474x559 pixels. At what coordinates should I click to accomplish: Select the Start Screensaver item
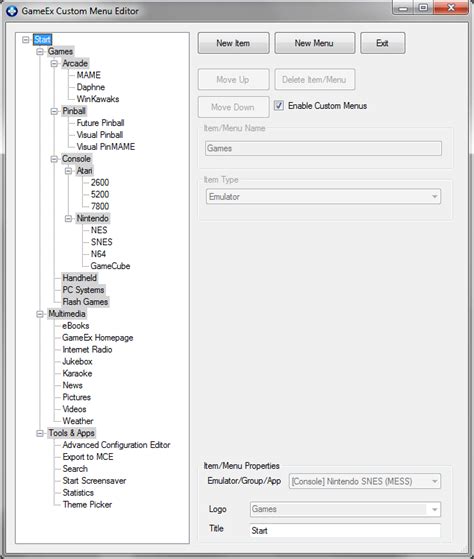point(94,481)
